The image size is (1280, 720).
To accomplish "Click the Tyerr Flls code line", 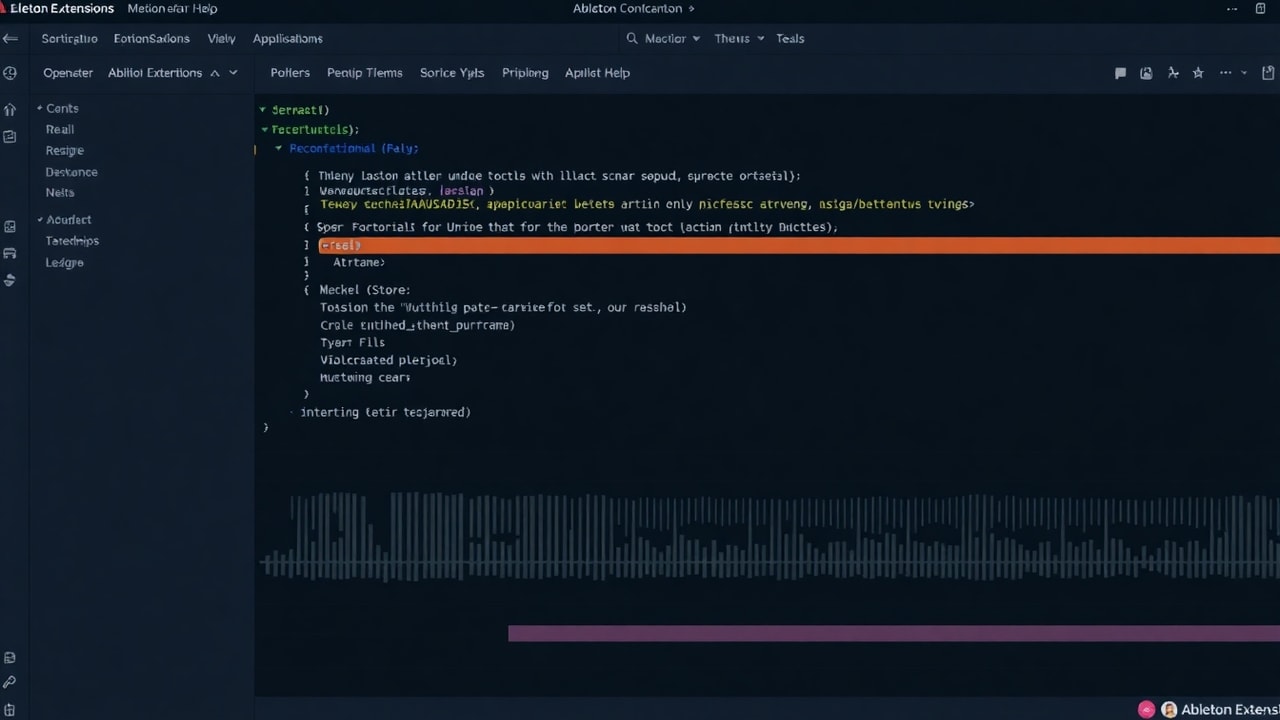I will pyautogui.click(x=352, y=342).
